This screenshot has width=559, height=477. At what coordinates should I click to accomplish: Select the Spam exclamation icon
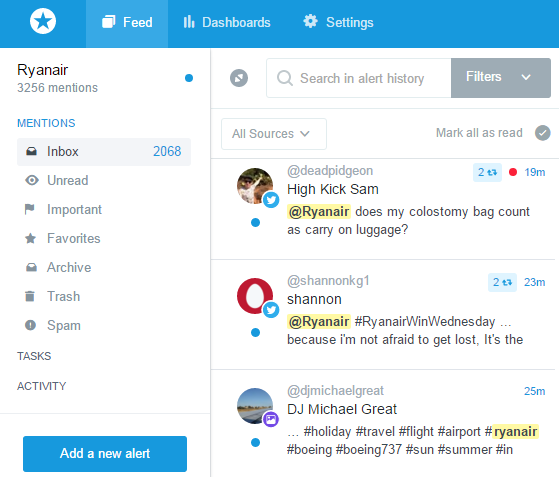pos(30,325)
